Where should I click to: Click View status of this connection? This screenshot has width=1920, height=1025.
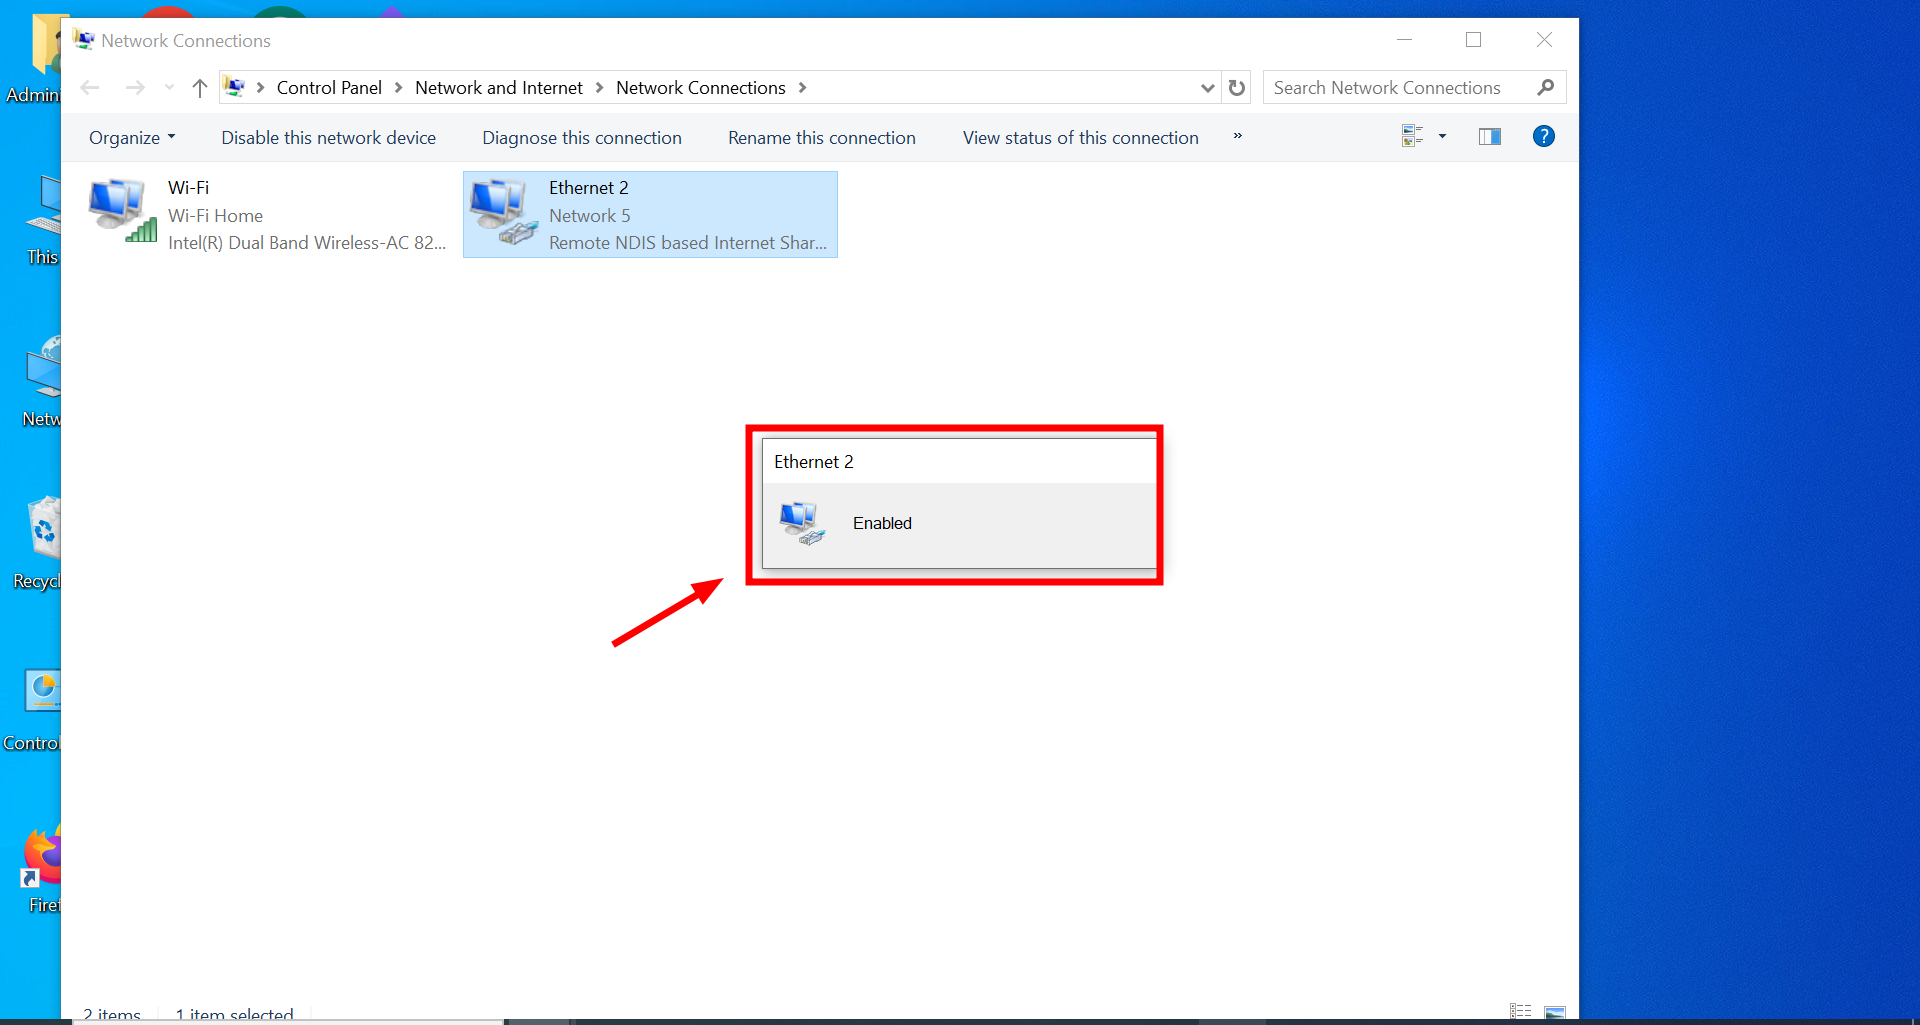pyautogui.click(x=1081, y=138)
